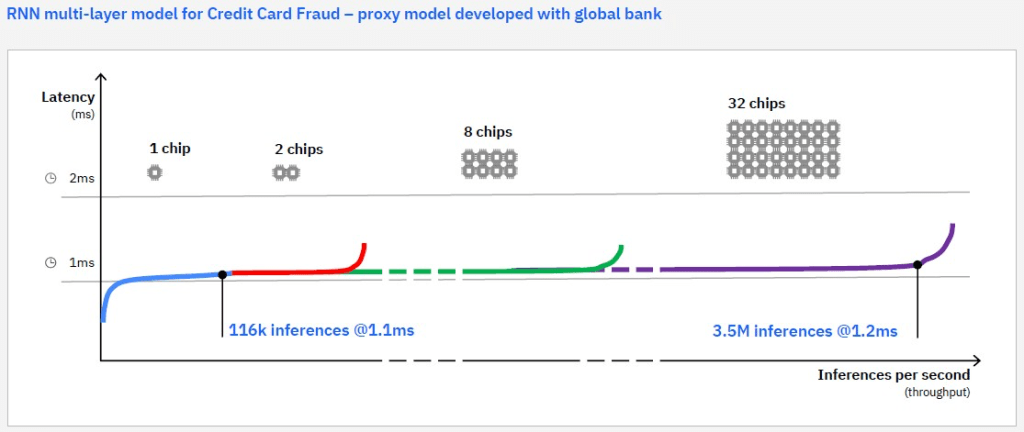This screenshot has width=1024, height=432.
Task: Click the '(throughput)' caption text
Action: pyautogui.click(x=936, y=392)
